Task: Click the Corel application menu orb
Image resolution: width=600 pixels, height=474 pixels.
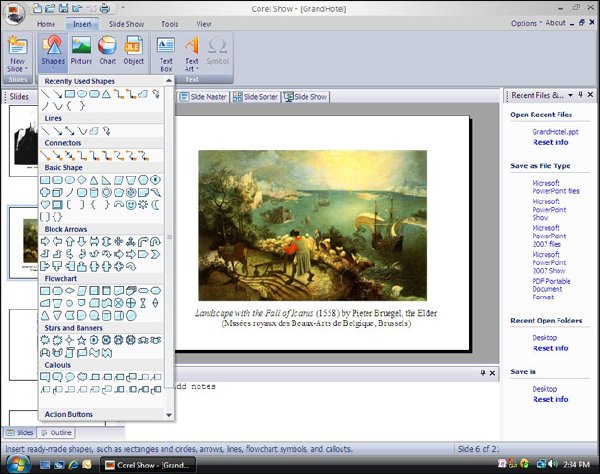Action: click(x=15, y=14)
